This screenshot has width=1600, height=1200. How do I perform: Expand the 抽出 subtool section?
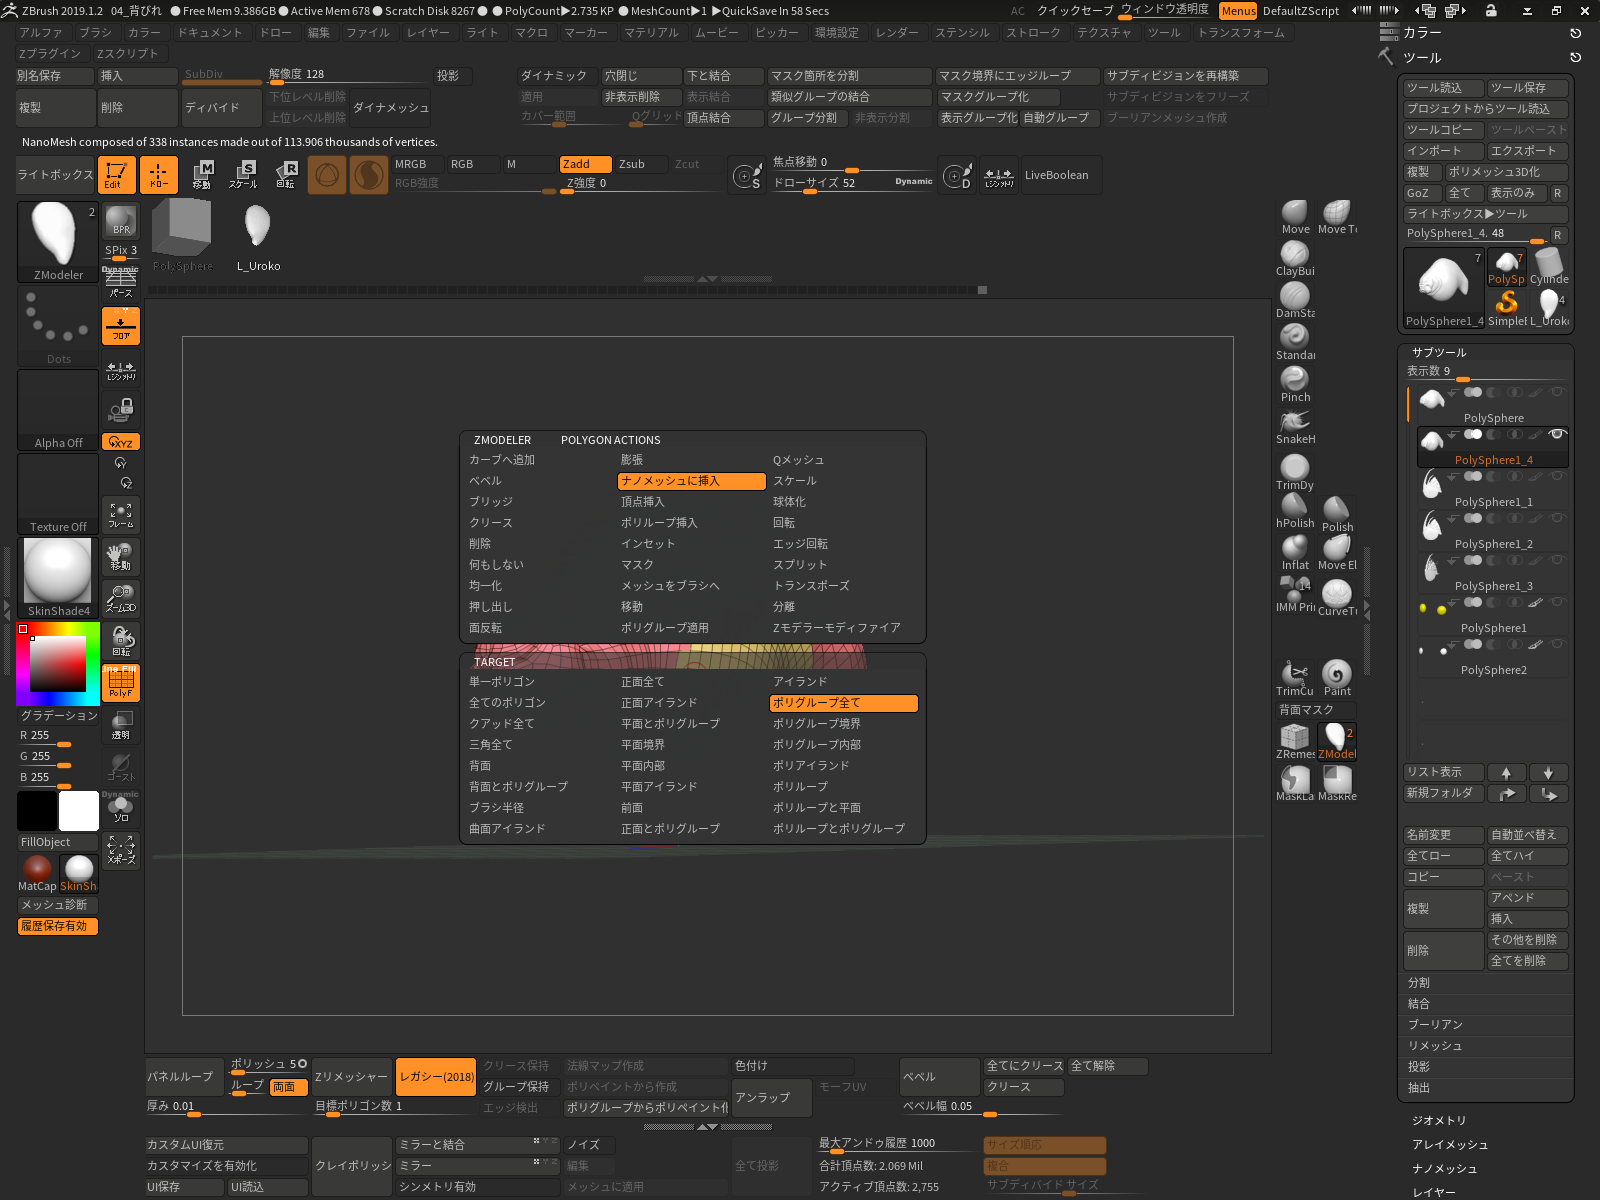pyautogui.click(x=1419, y=1088)
